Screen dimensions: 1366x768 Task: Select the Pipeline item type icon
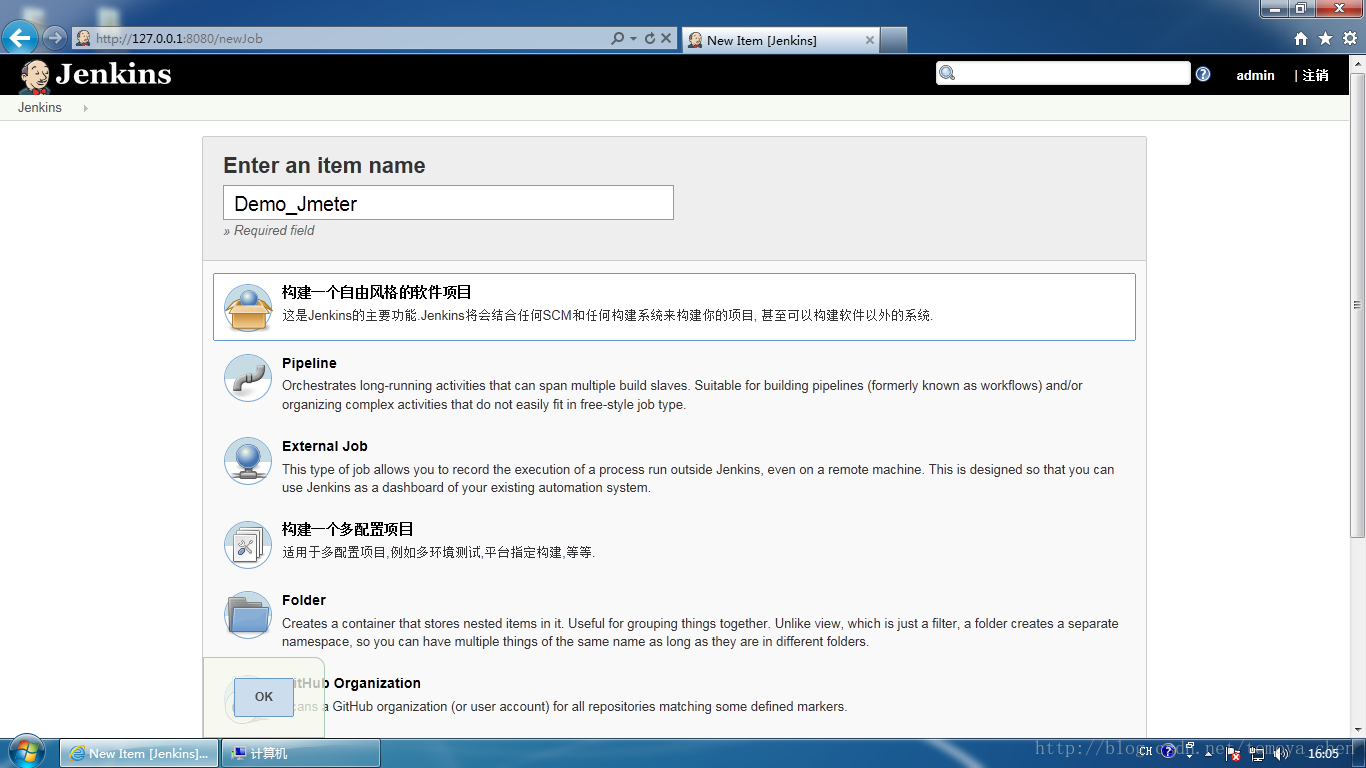(247, 378)
